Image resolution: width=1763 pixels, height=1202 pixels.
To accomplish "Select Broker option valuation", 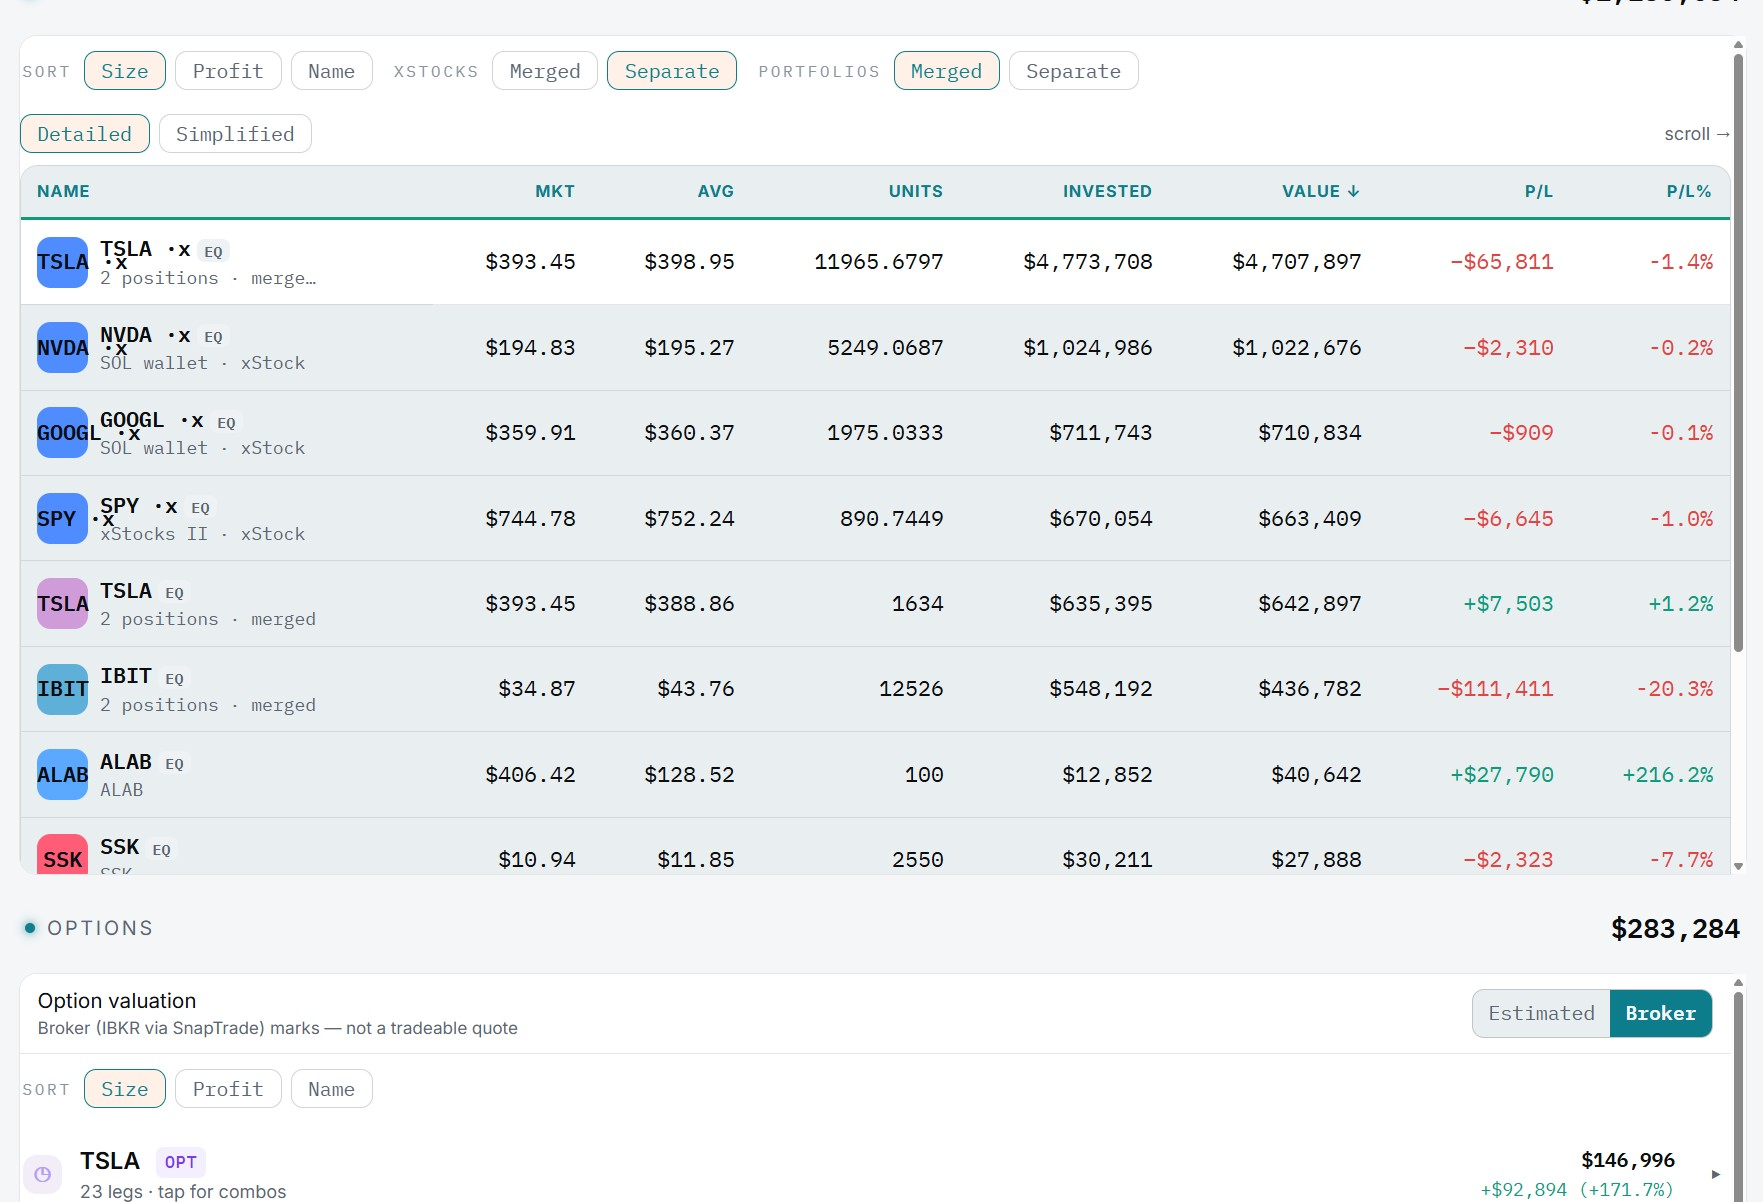I will tap(1661, 1013).
